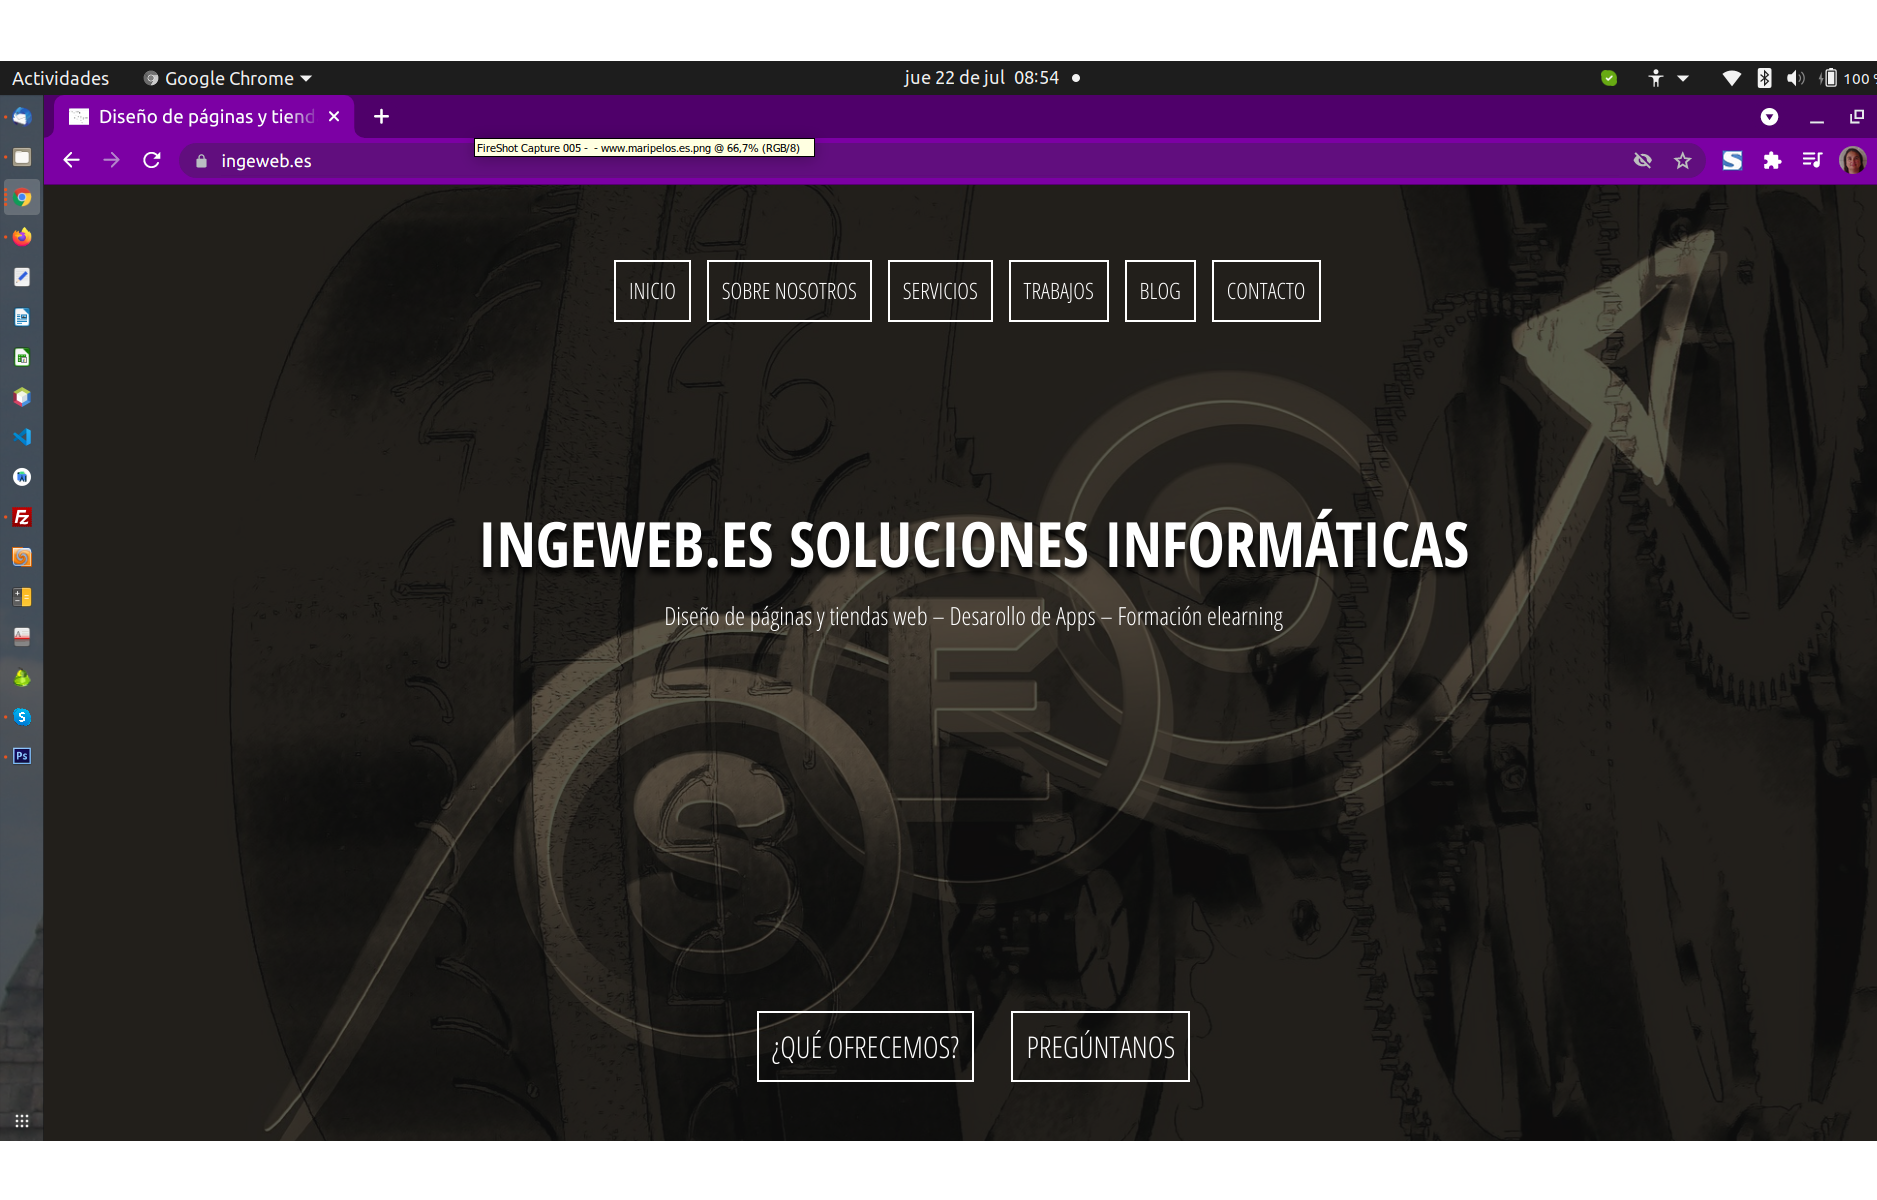Viewport: 1877px width, 1200px height.
Task: Go forward to the next page
Action: tap(111, 160)
